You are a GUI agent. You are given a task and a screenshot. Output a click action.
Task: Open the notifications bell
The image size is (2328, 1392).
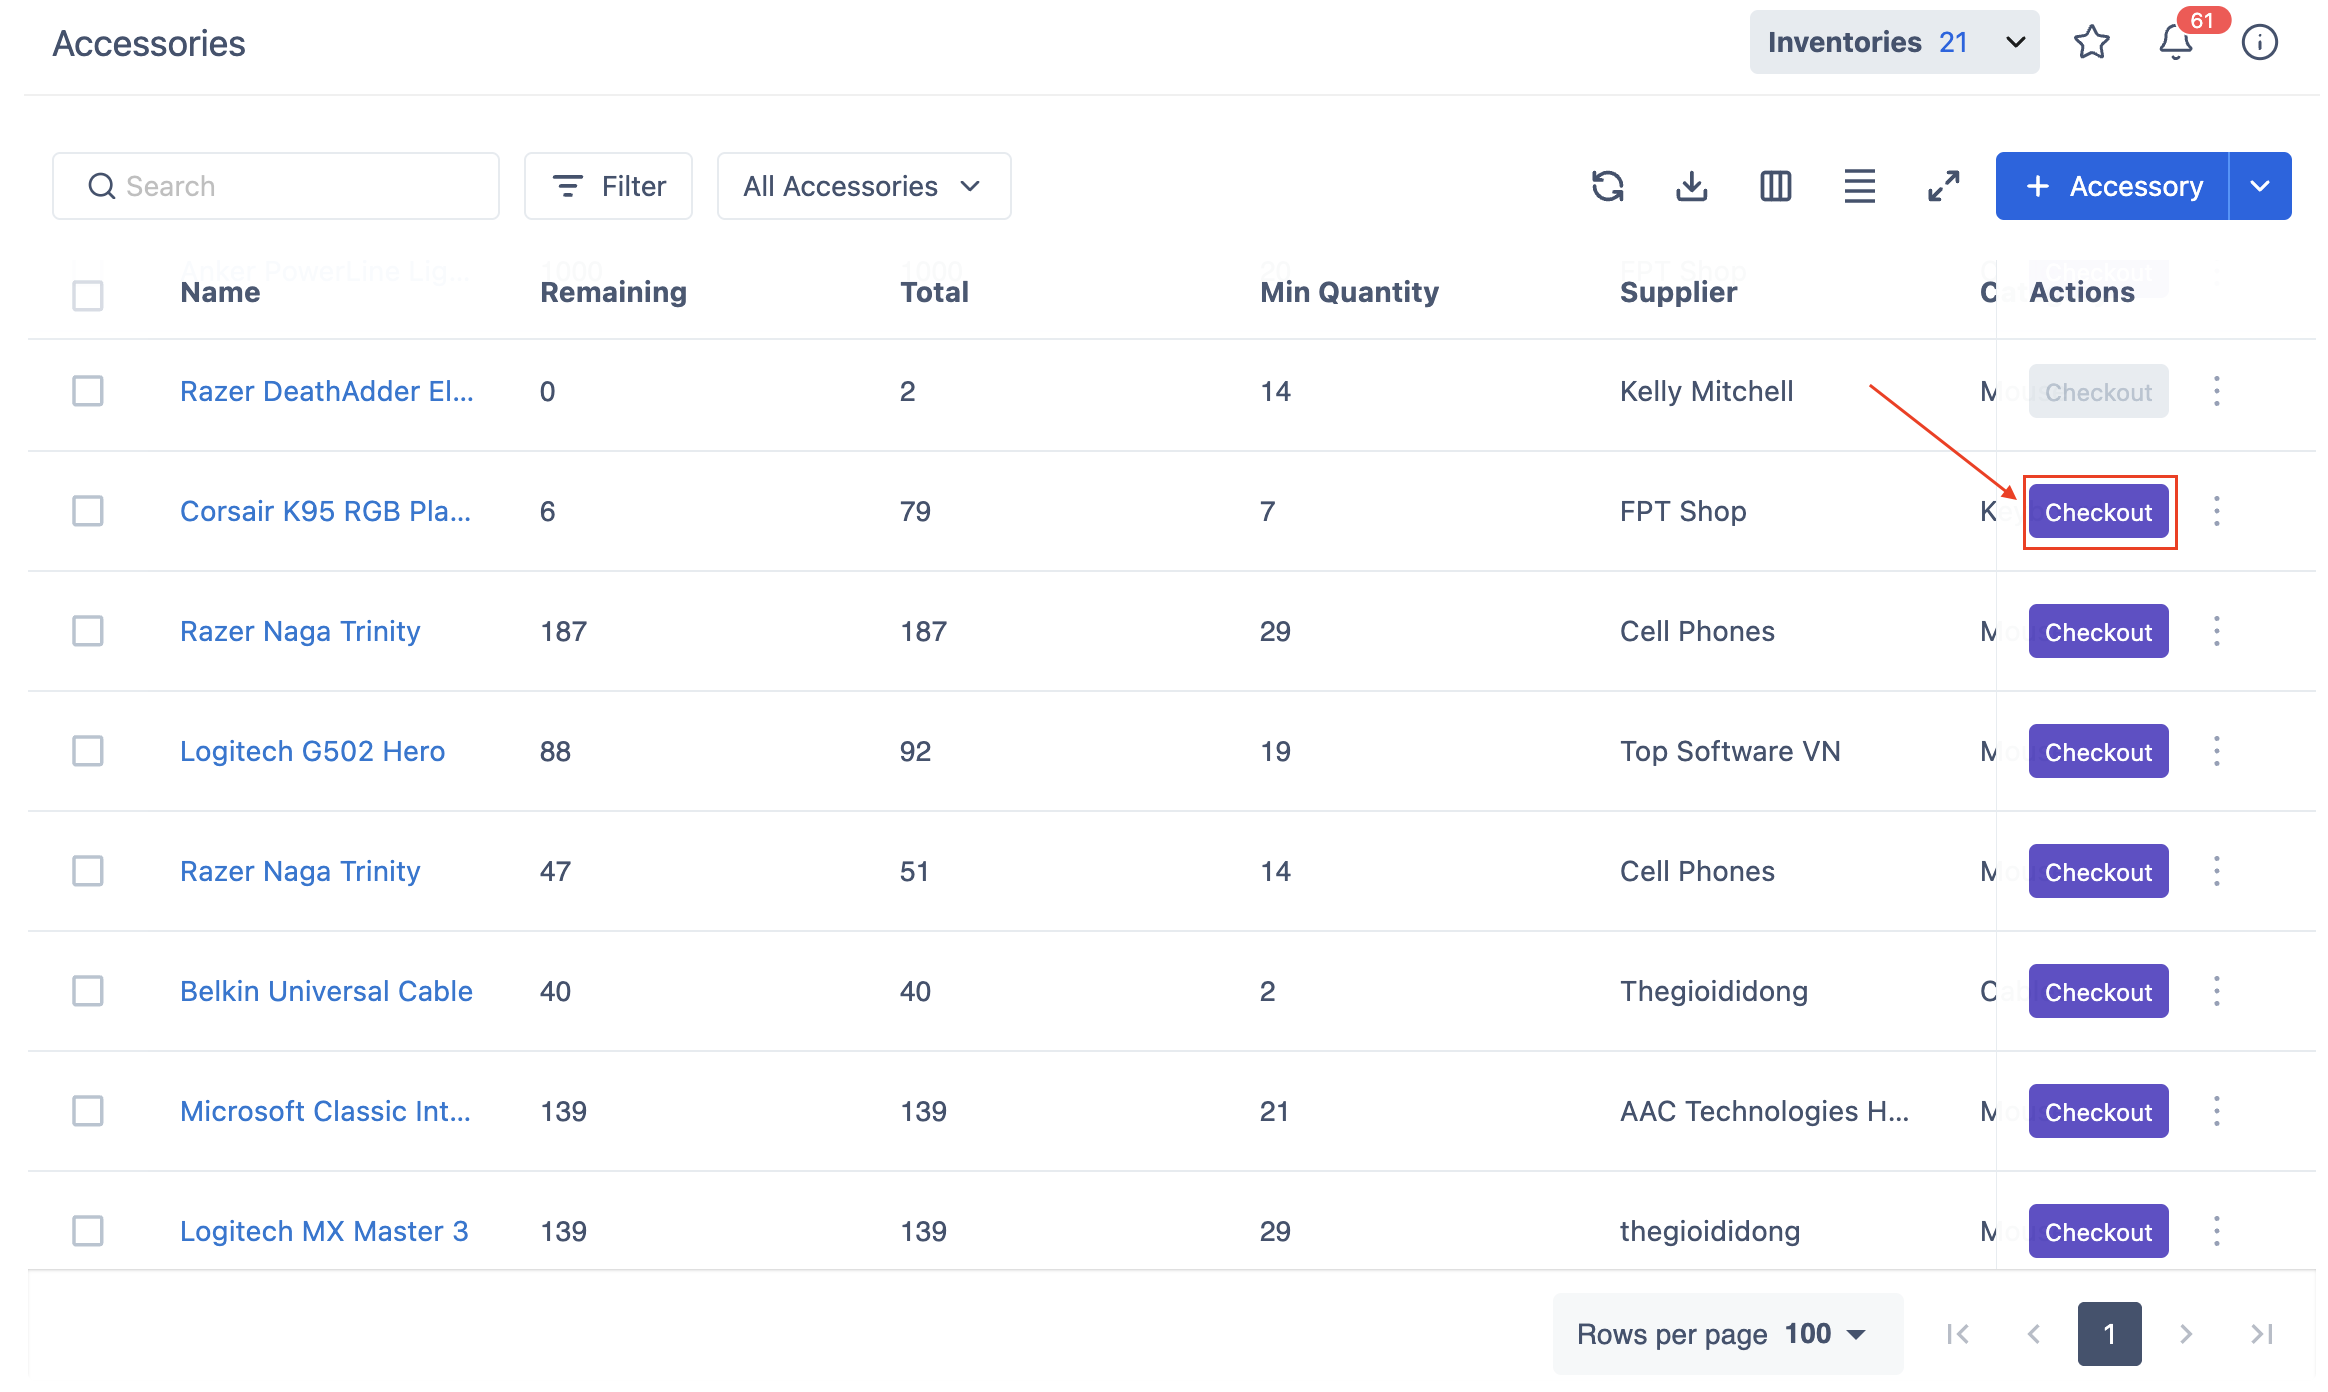click(x=2175, y=42)
